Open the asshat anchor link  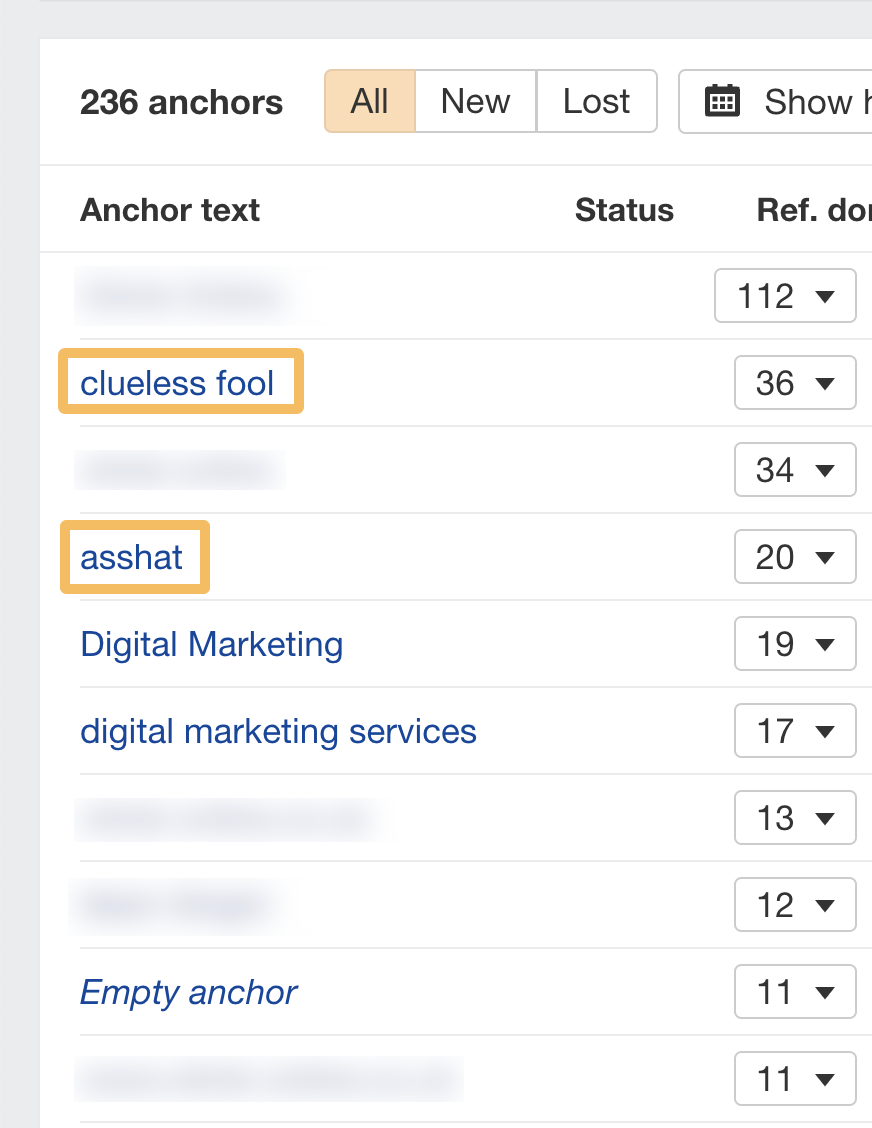(x=133, y=557)
